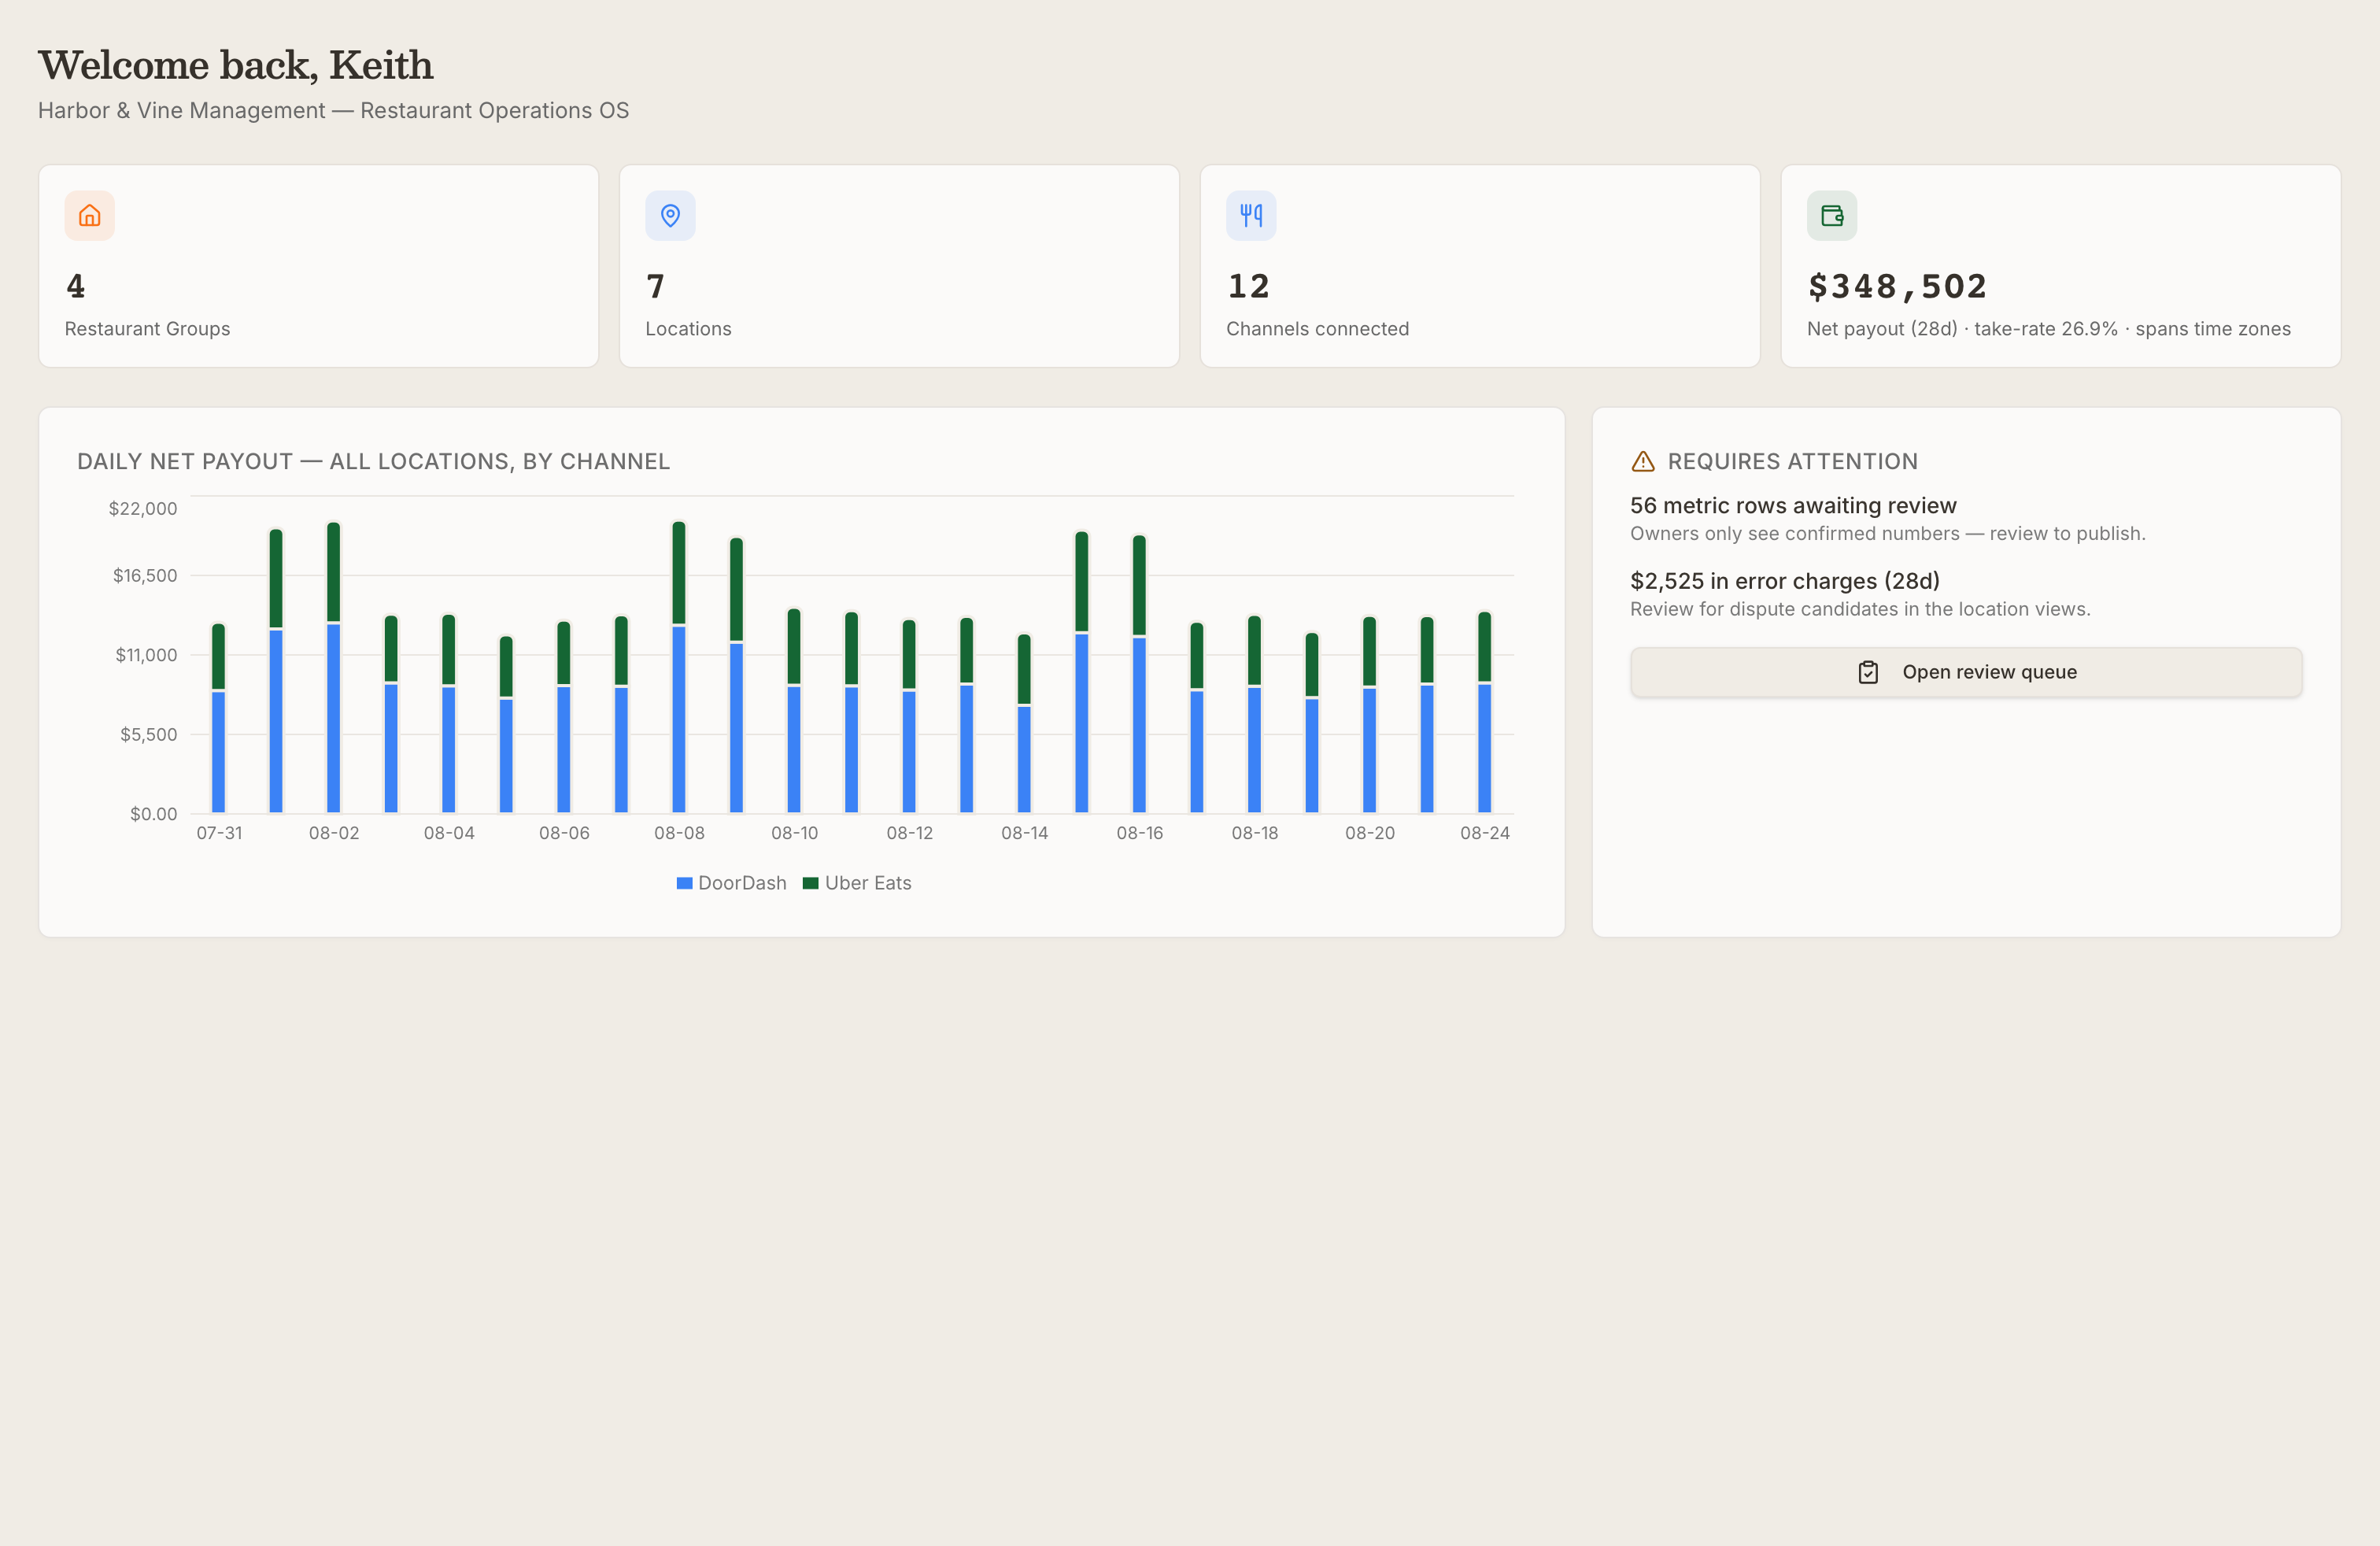The width and height of the screenshot is (2380, 1546).
Task: Click the clipboard icon in Open review queue
Action: click(x=1868, y=672)
